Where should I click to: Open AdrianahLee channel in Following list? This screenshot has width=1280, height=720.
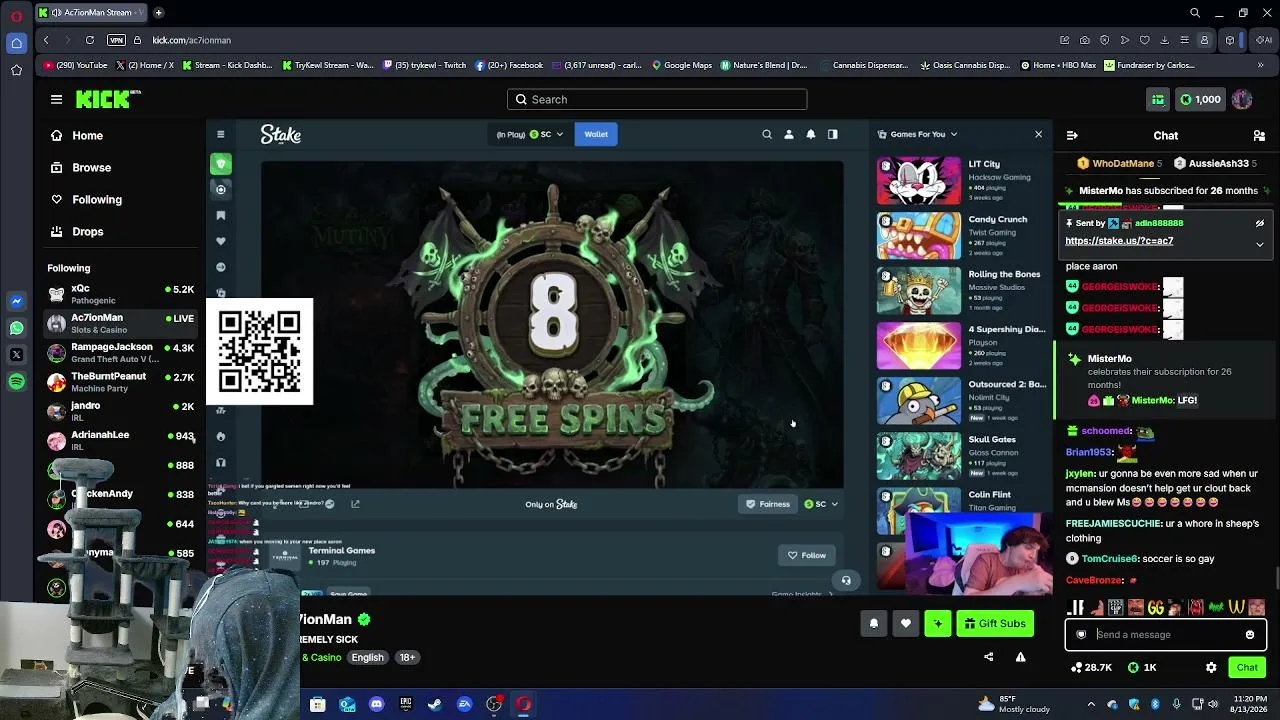coord(120,440)
